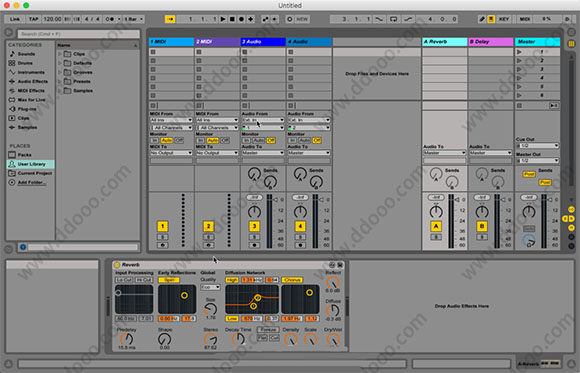Toggle the computer MIDI keyboard icon
The image size is (580, 373).
point(491,19)
